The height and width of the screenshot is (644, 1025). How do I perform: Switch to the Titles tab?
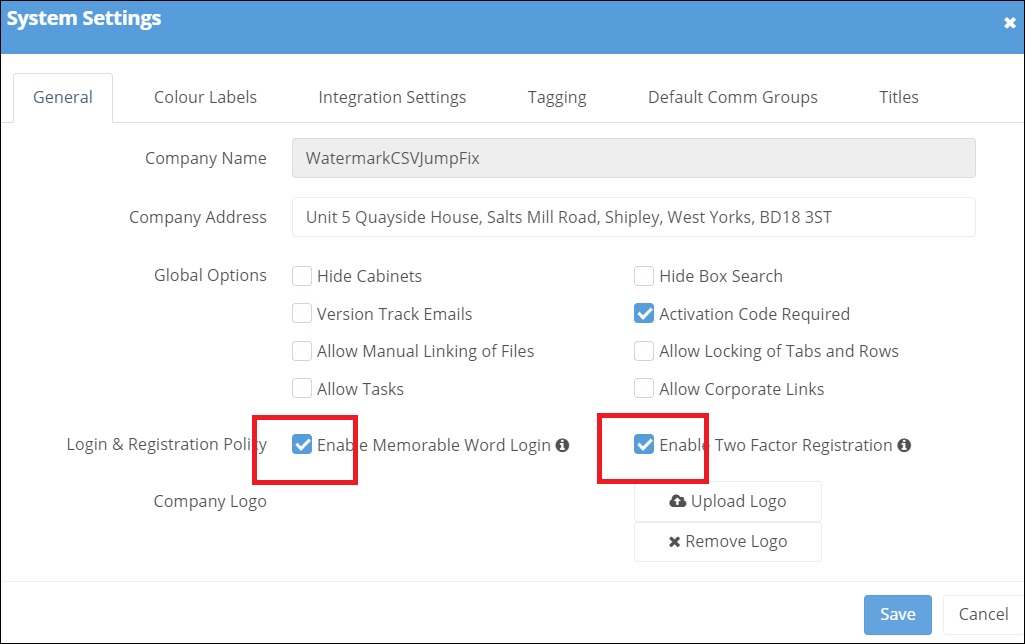899,97
